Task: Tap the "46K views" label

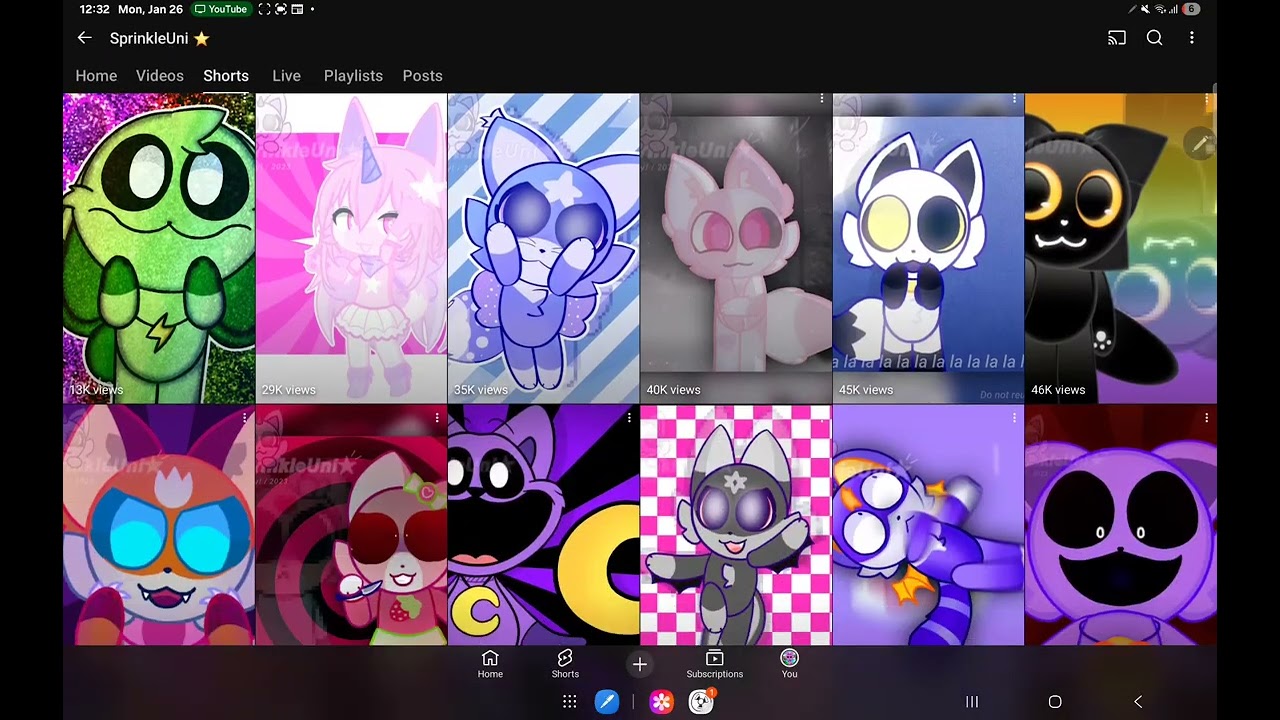Action: [1058, 390]
